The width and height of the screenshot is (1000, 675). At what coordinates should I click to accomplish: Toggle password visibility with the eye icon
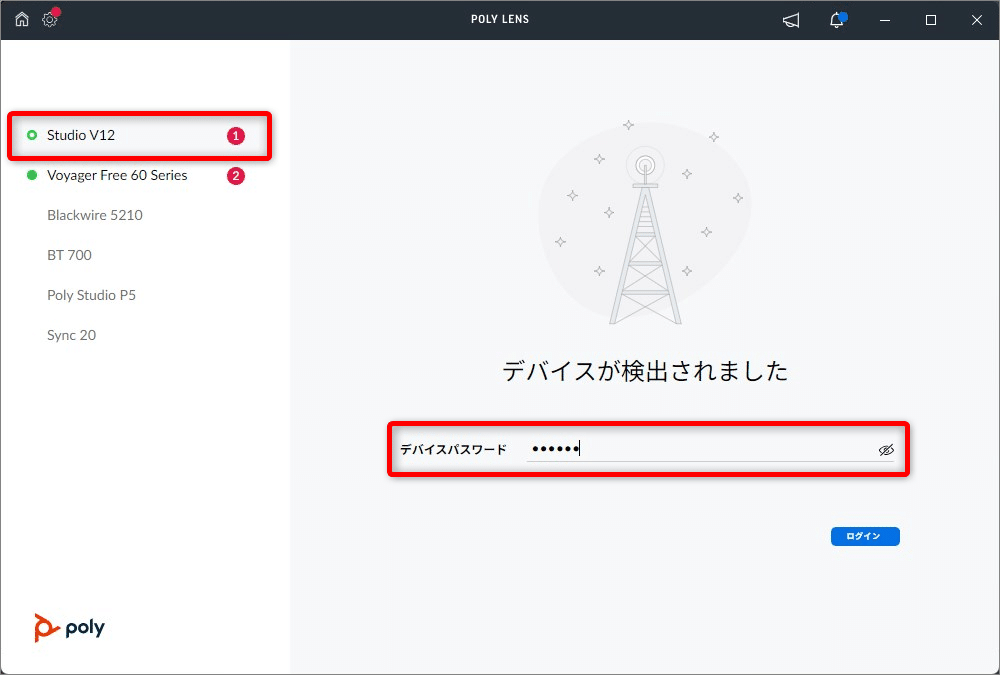pyautogui.click(x=886, y=449)
